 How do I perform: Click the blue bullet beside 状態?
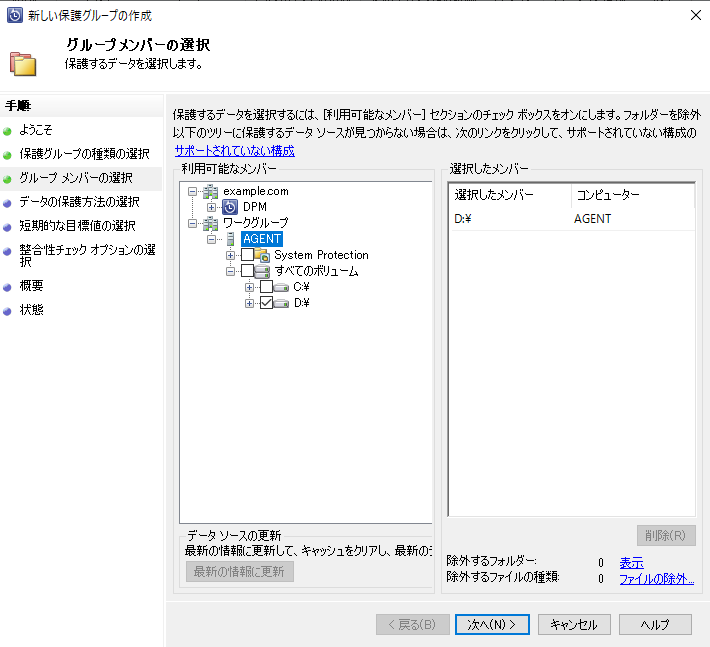pos(7,311)
